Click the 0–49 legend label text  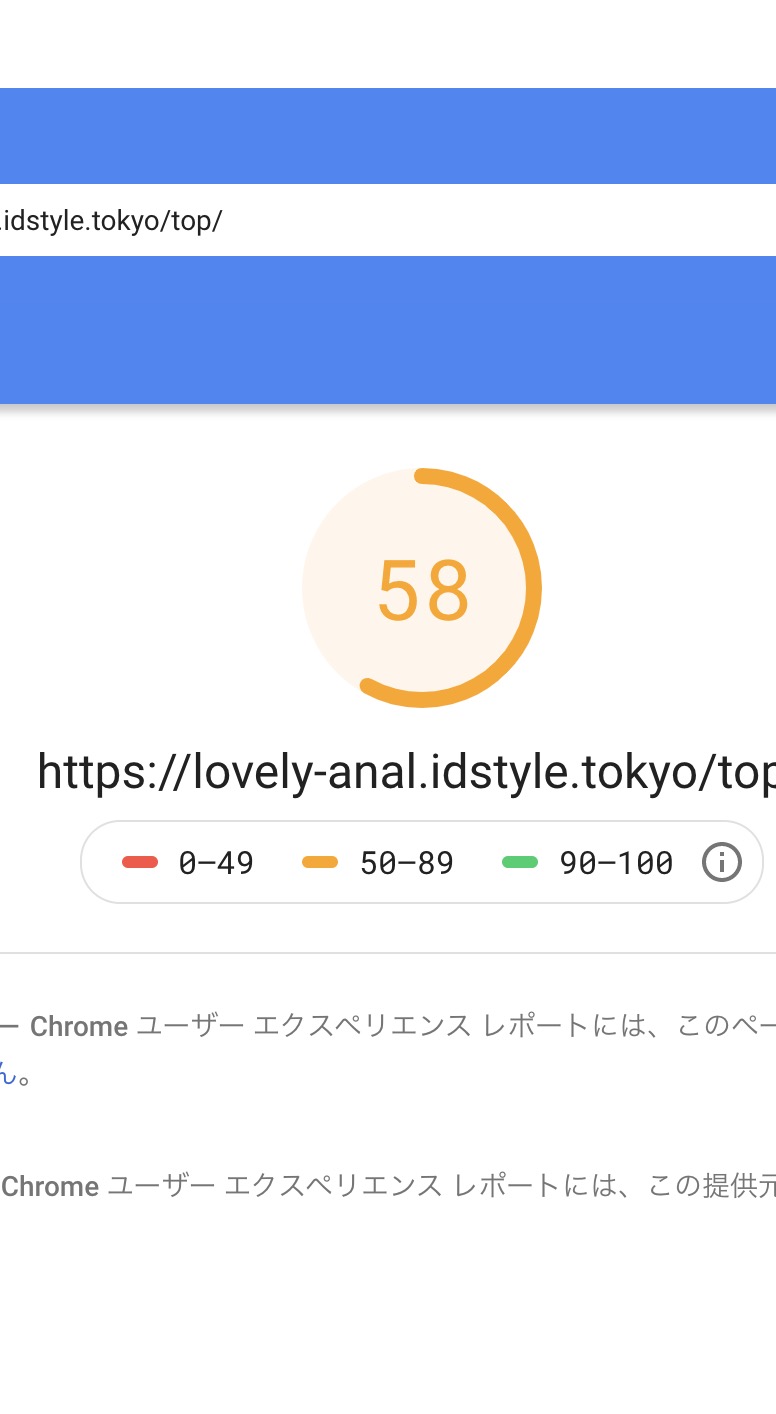pos(216,863)
